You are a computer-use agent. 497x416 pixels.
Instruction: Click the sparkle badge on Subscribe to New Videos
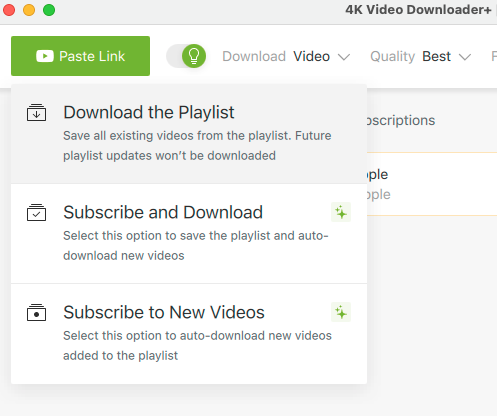[341, 312]
